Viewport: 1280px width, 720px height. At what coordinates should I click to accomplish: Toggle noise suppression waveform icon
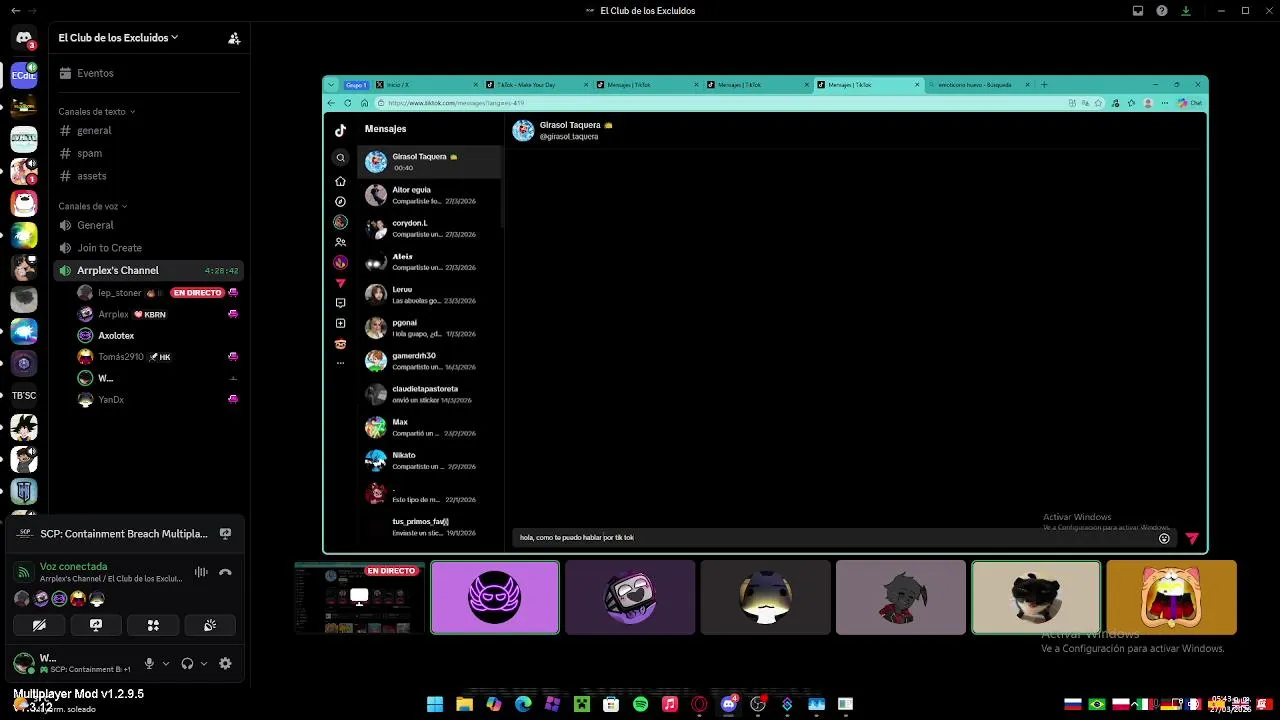coord(201,572)
